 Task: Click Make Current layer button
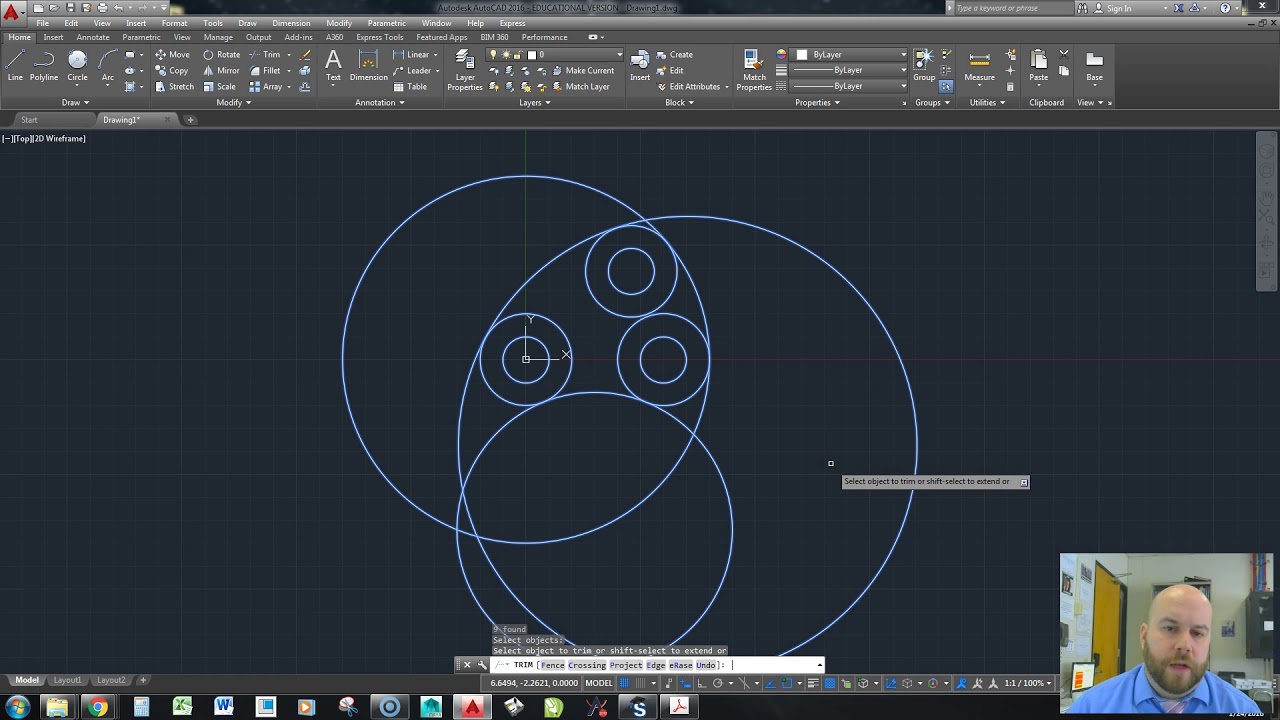pyautogui.click(x=583, y=71)
